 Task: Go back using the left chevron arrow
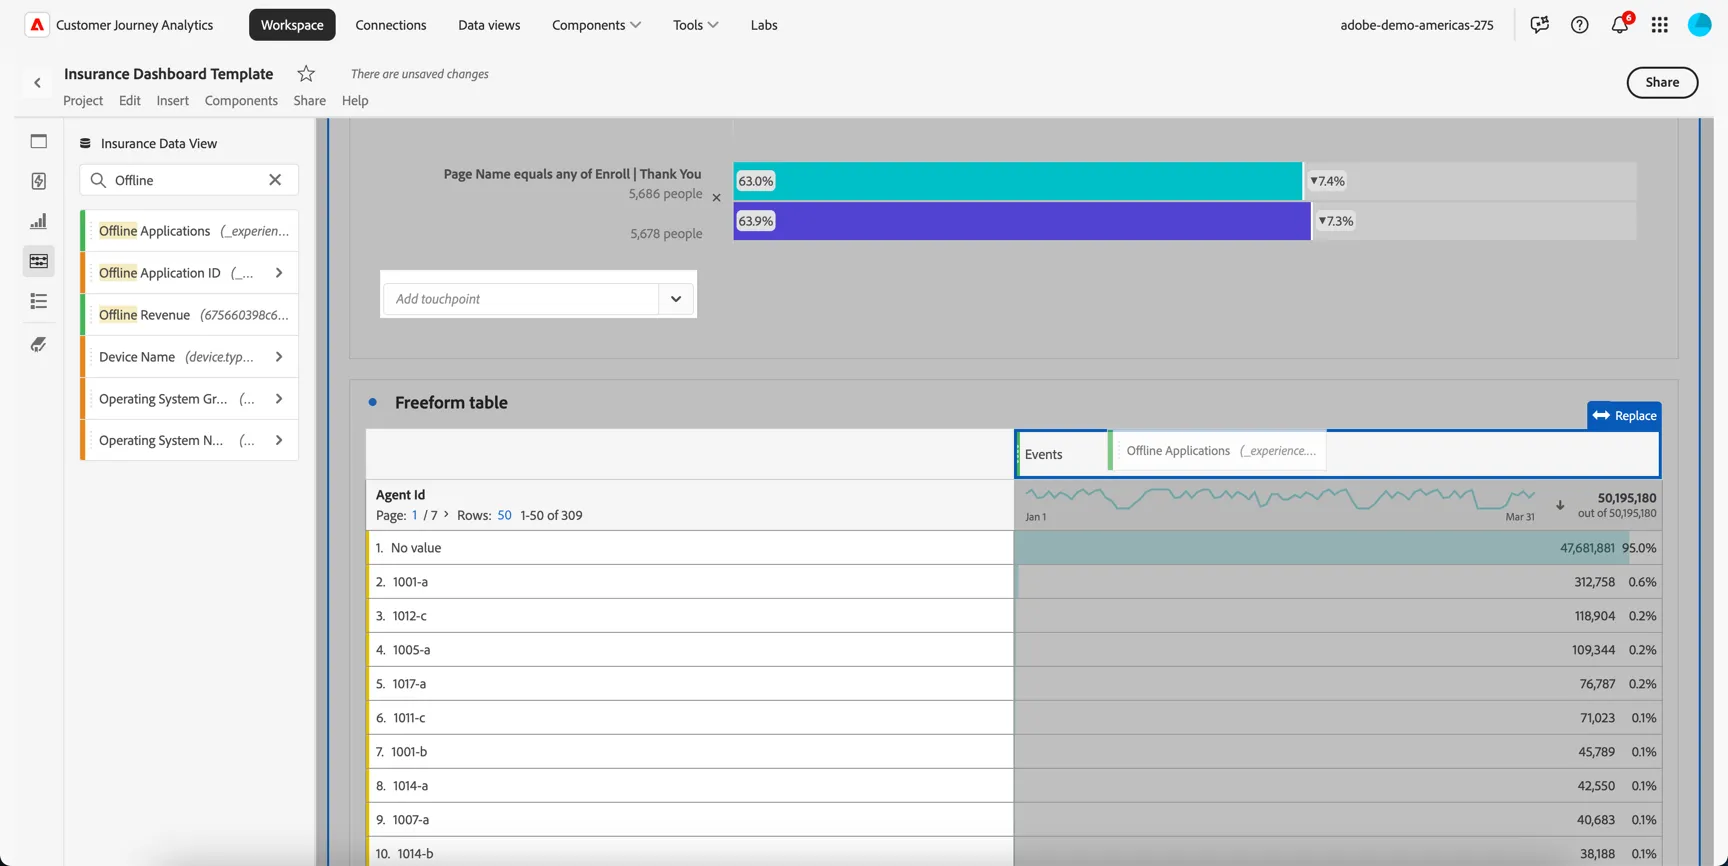pos(38,83)
